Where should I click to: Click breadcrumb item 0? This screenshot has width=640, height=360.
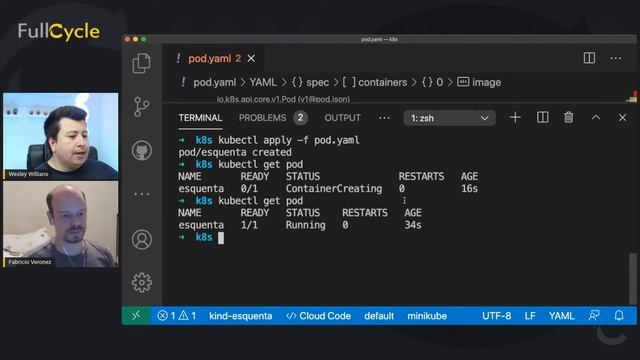coord(432,82)
